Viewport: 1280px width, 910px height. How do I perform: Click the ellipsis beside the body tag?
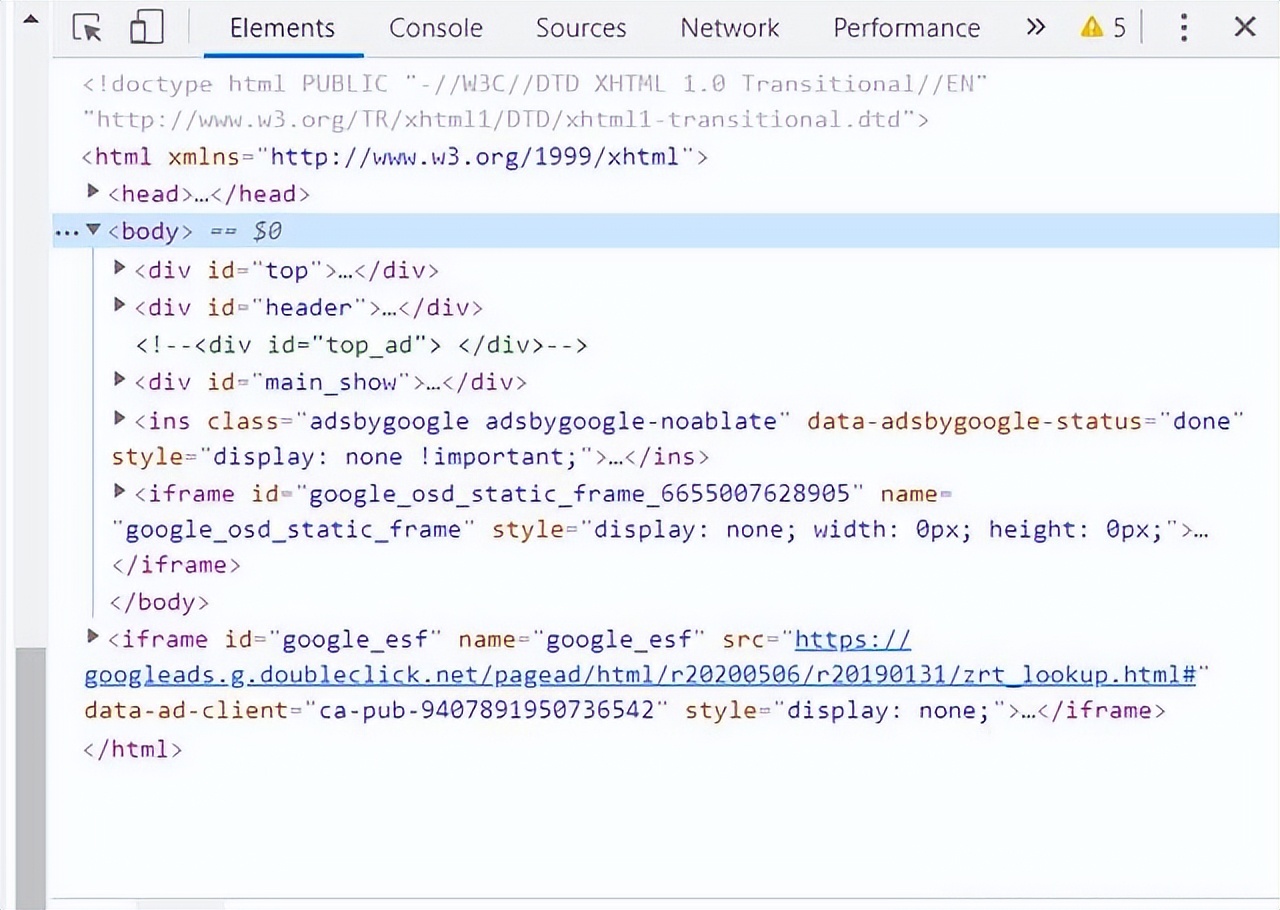point(66,232)
